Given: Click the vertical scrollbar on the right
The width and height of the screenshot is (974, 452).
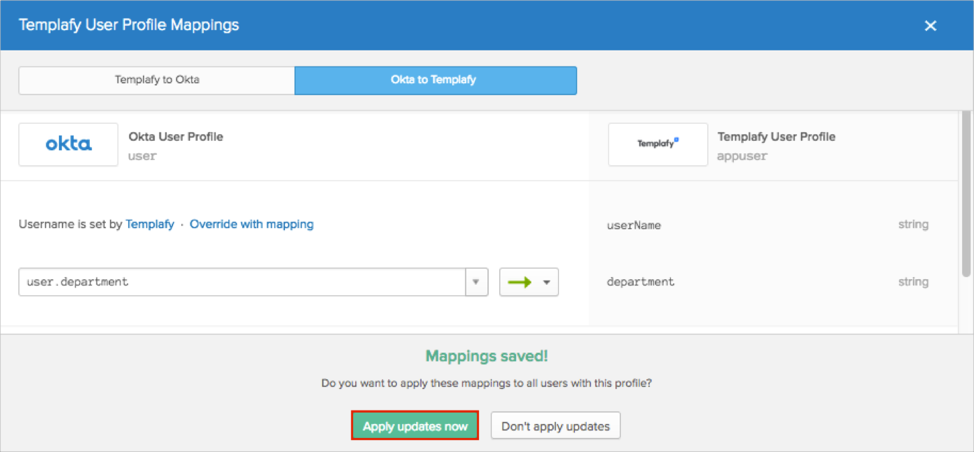Looking at the screenshot, I should coord(966,200).
